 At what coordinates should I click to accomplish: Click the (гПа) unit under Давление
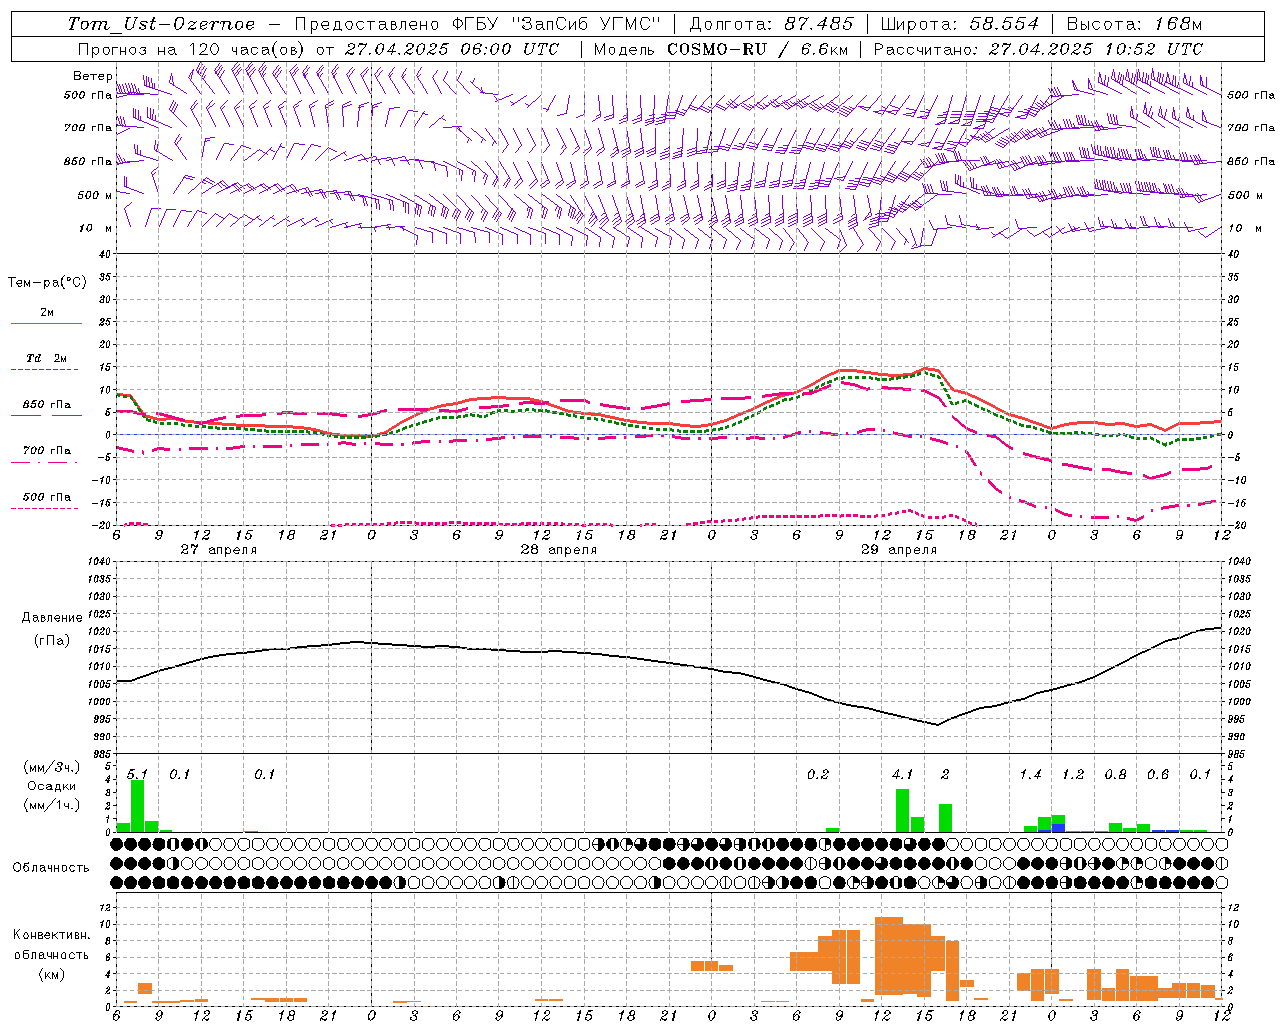point(52,641)
